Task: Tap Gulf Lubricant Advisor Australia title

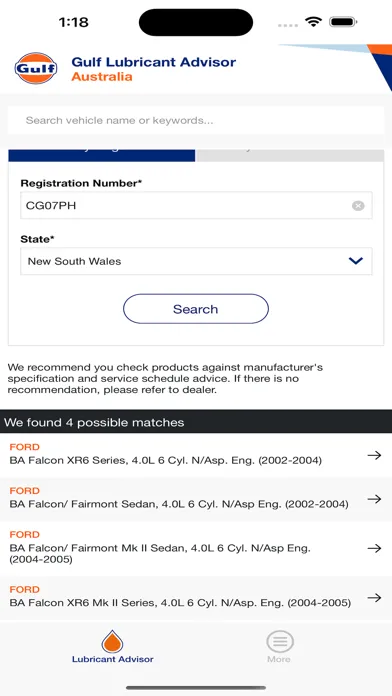Action: pos(154,69)
